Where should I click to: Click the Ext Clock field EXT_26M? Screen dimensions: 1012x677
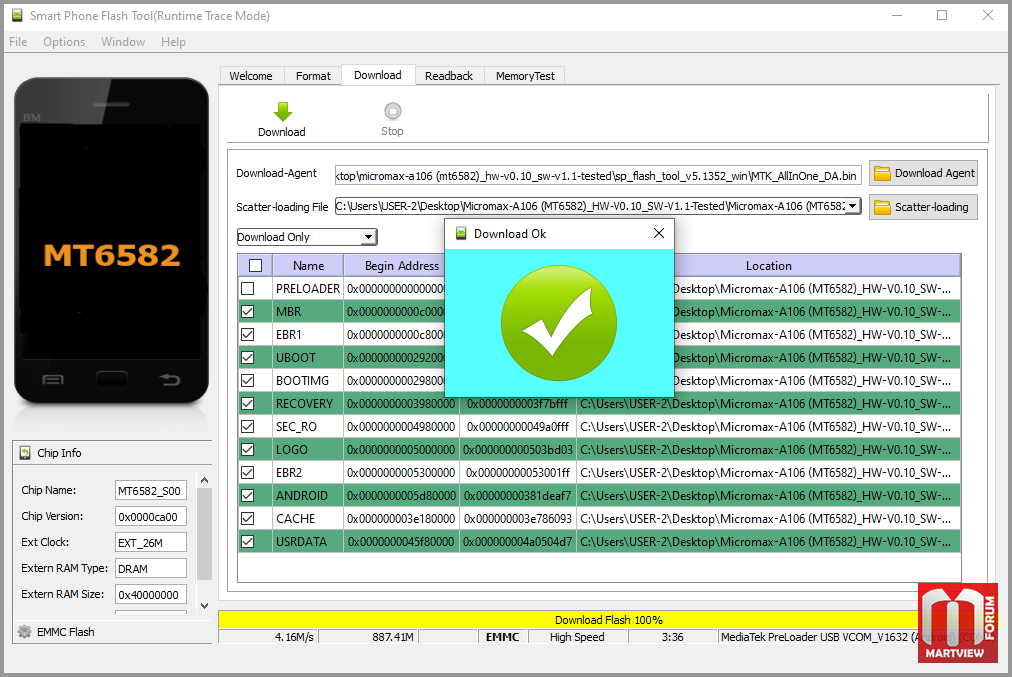point(151,542)
